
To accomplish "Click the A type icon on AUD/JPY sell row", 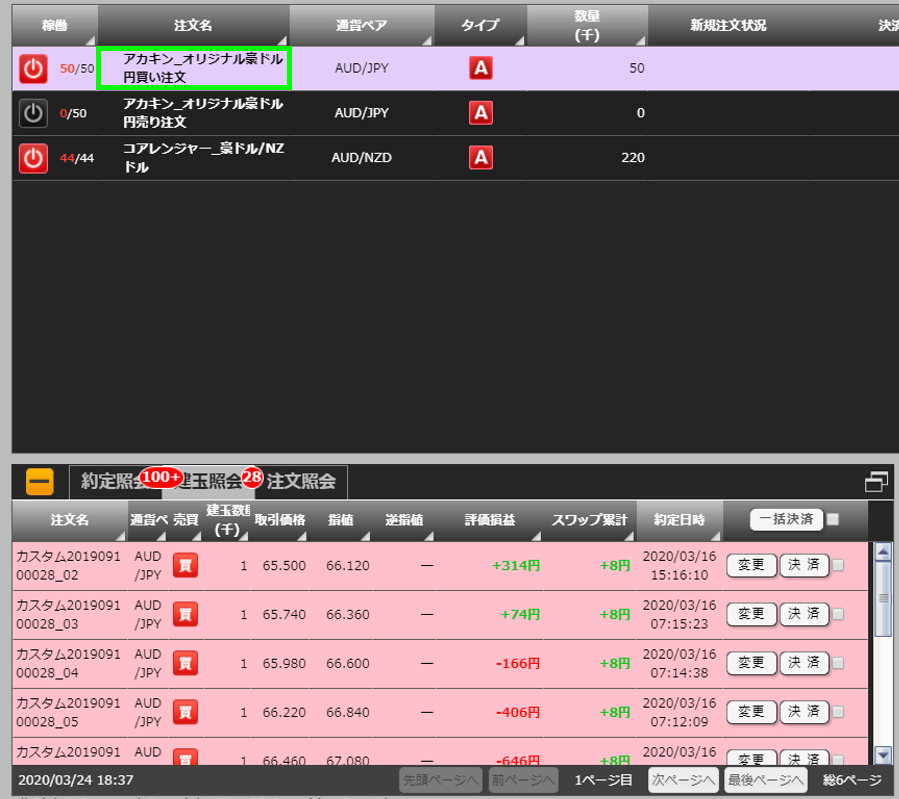I will tap(481, 113).
